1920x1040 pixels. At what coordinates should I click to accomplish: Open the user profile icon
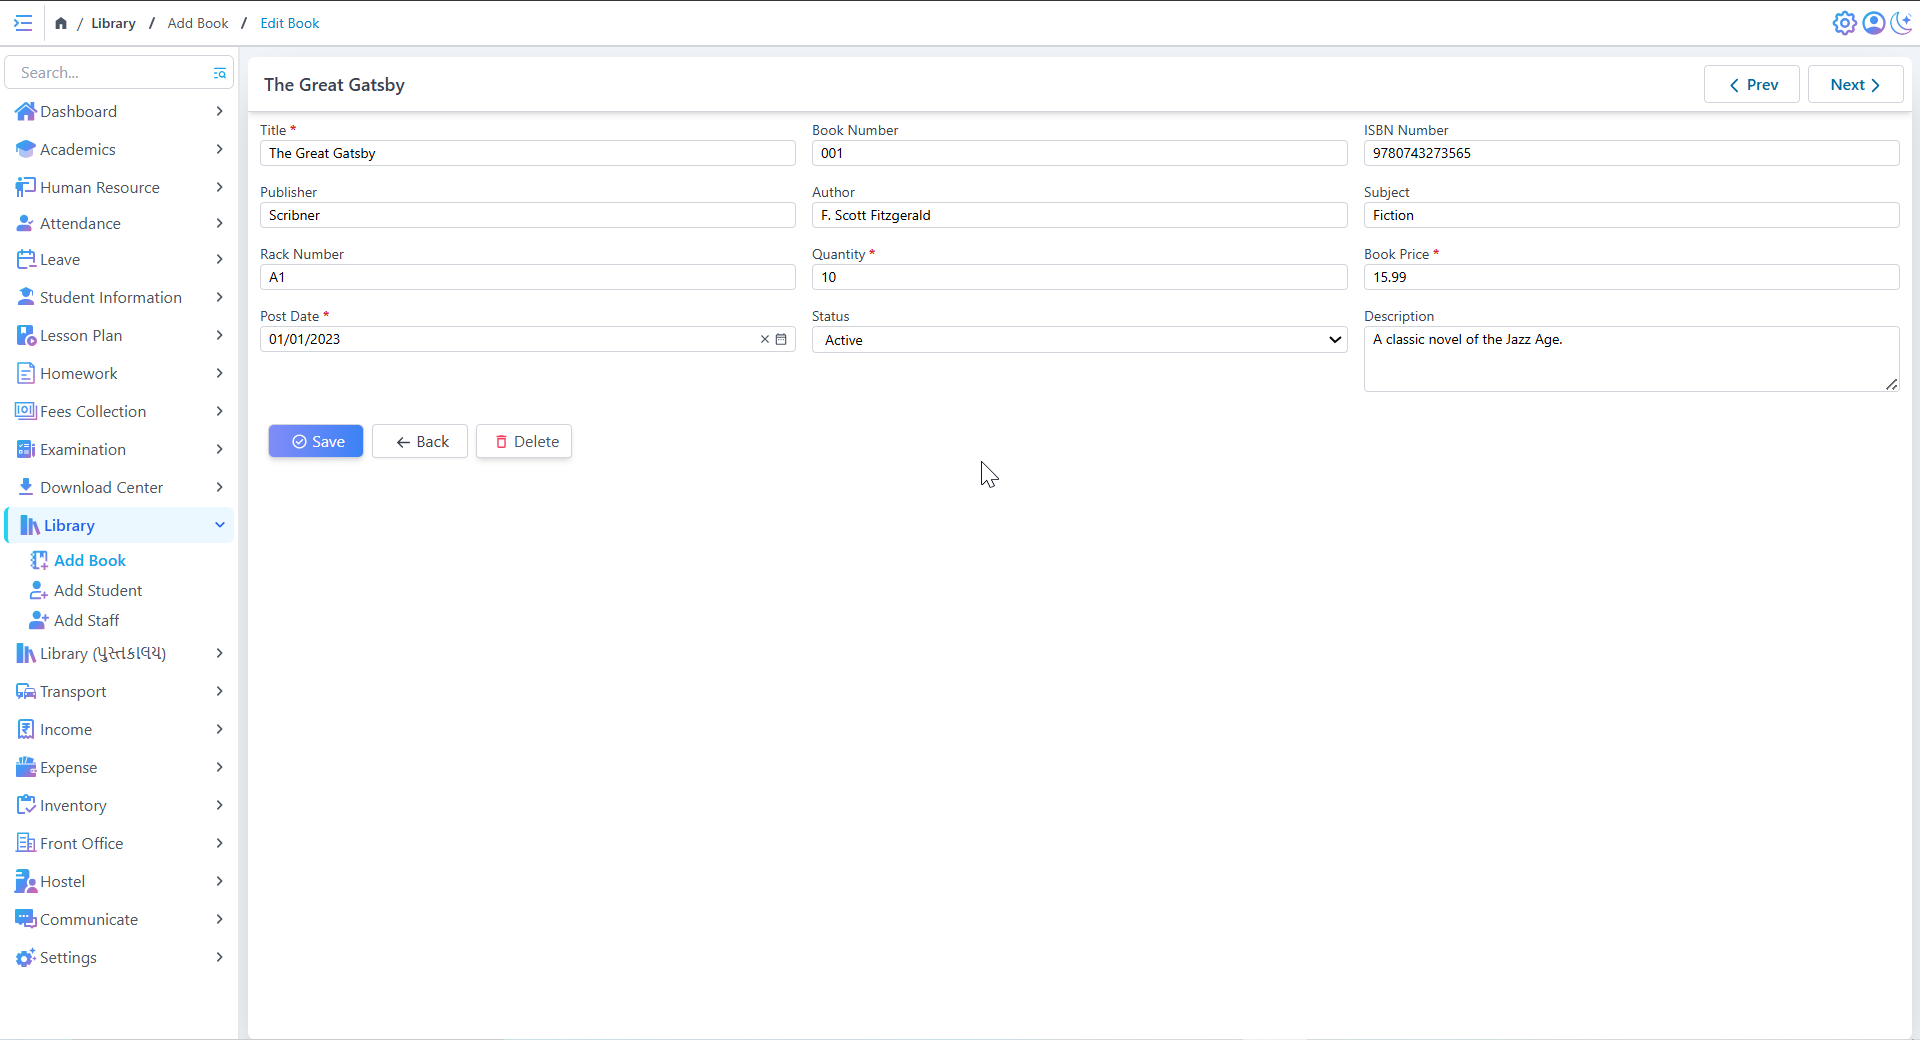pyautogui.click(x=1873, y=23)
